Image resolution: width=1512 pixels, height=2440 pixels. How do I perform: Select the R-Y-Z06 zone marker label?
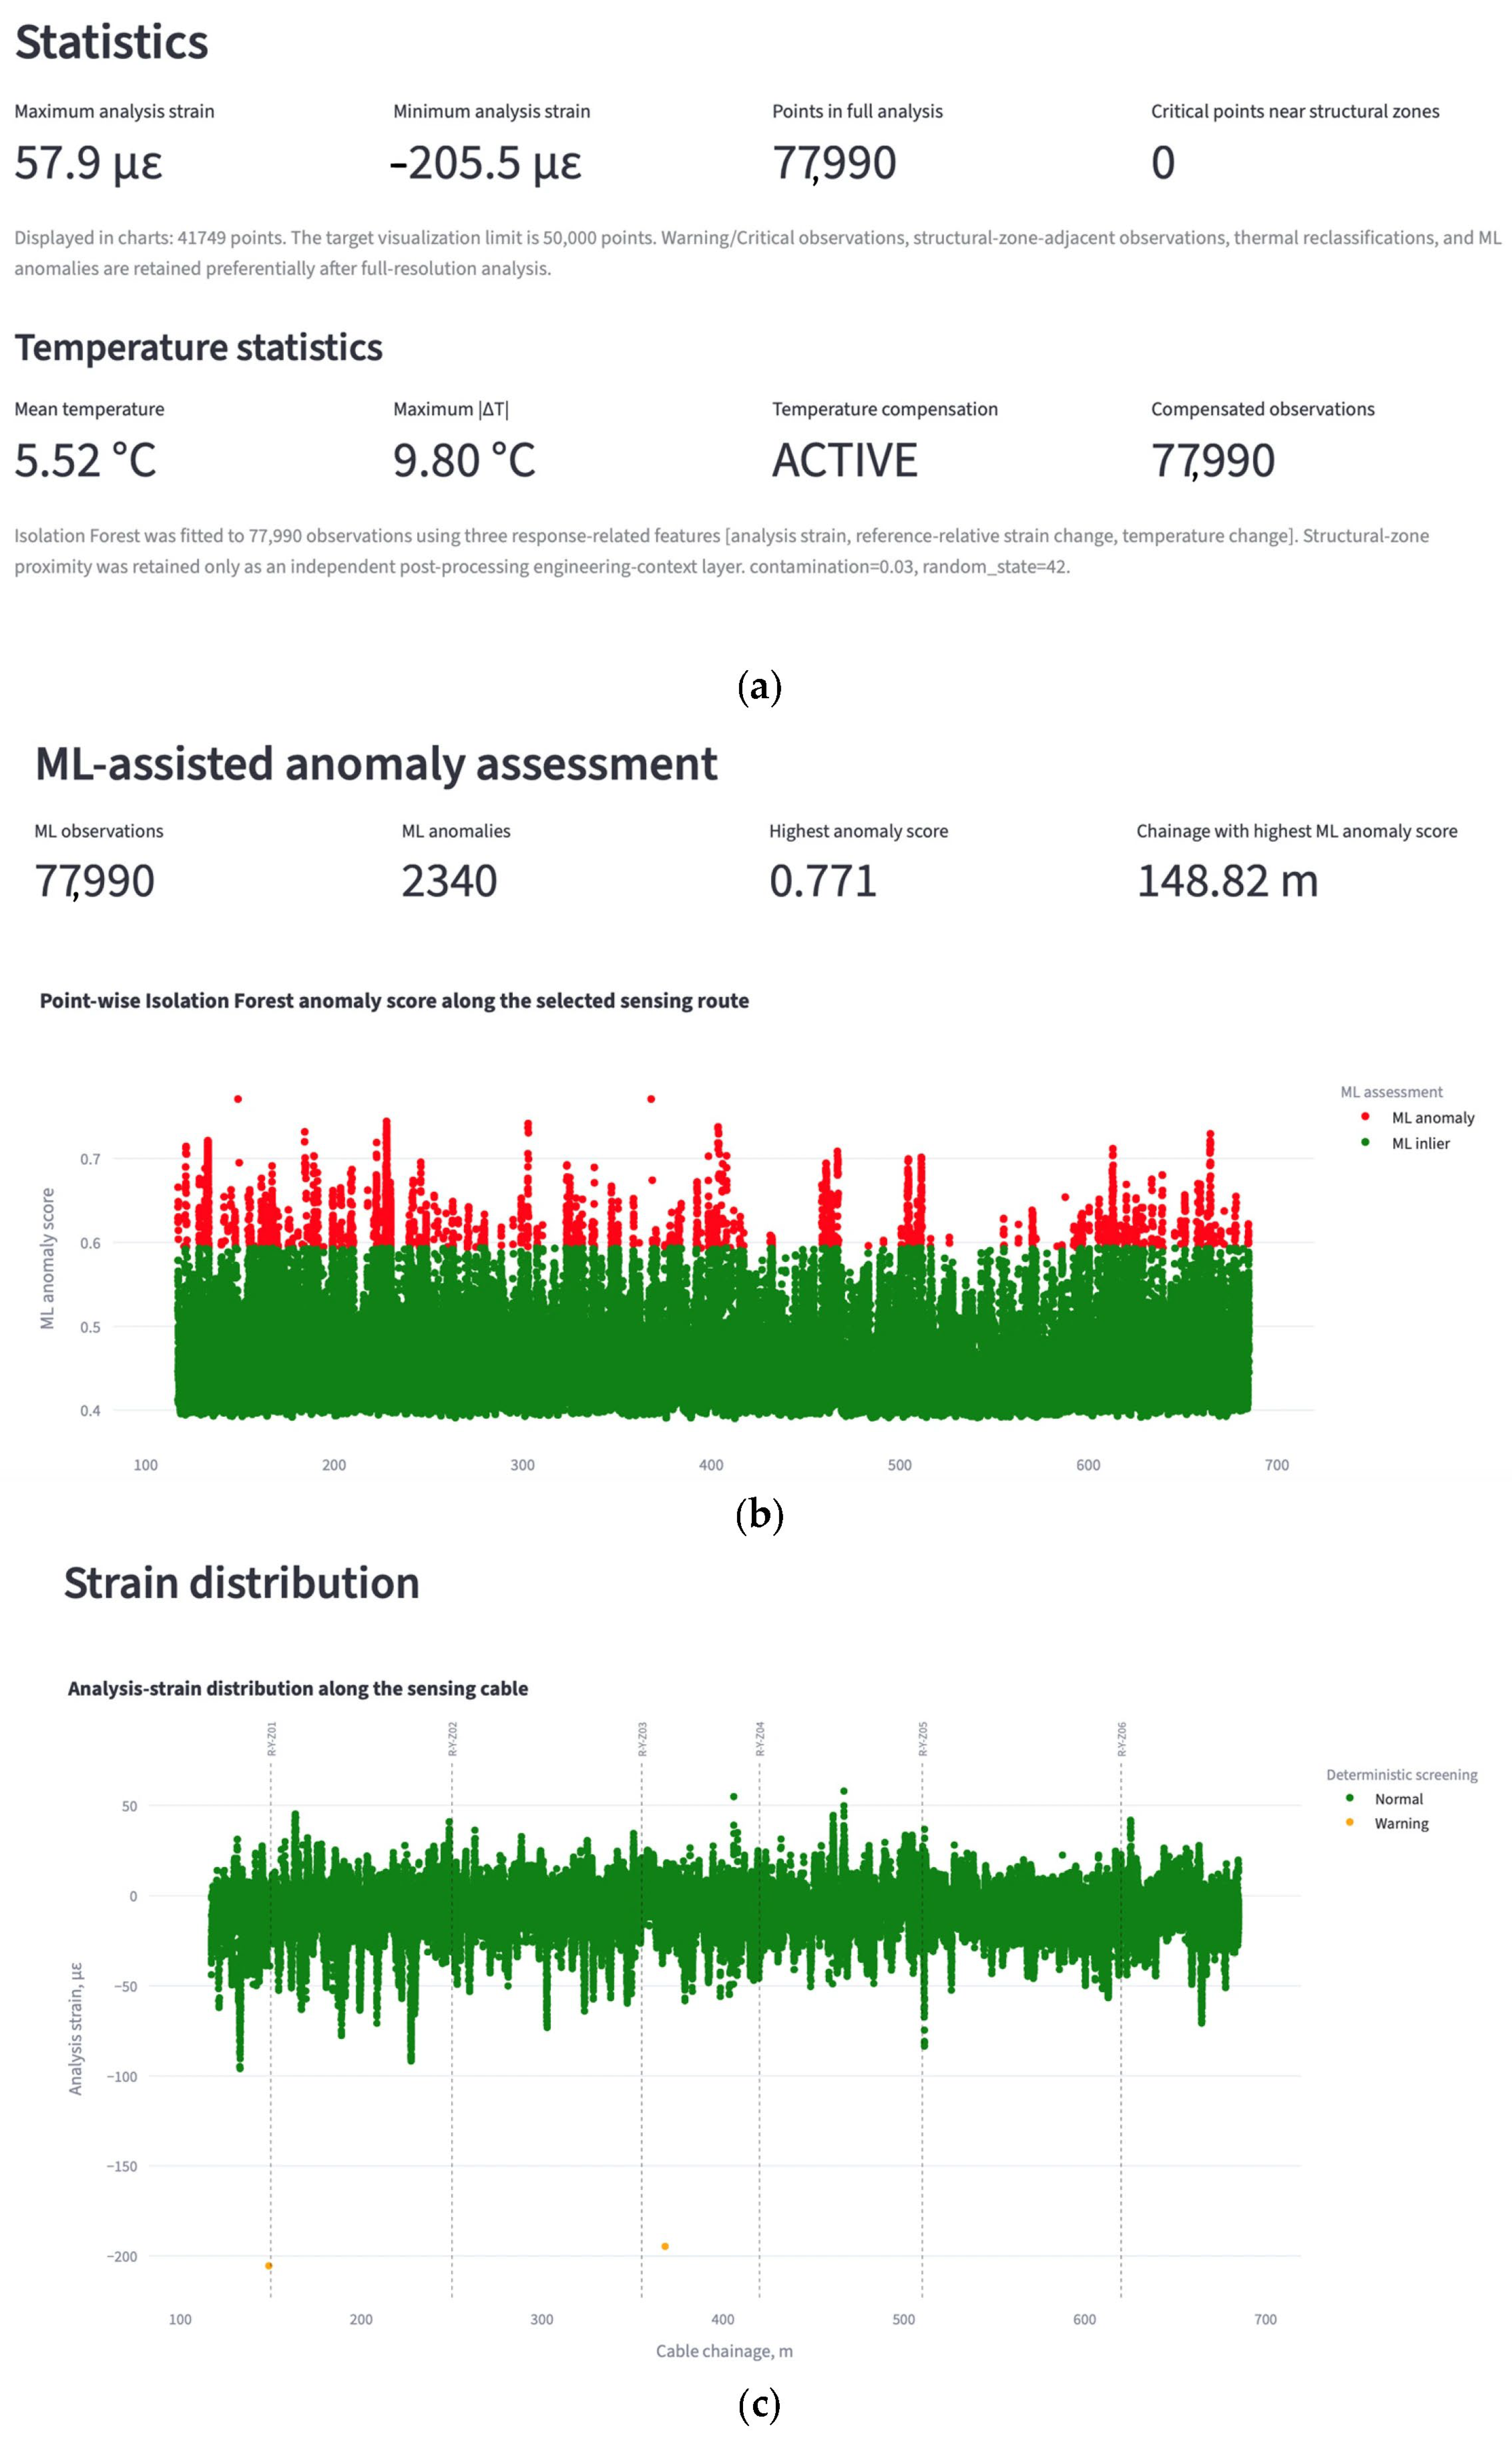(x=1122, y=1739)
